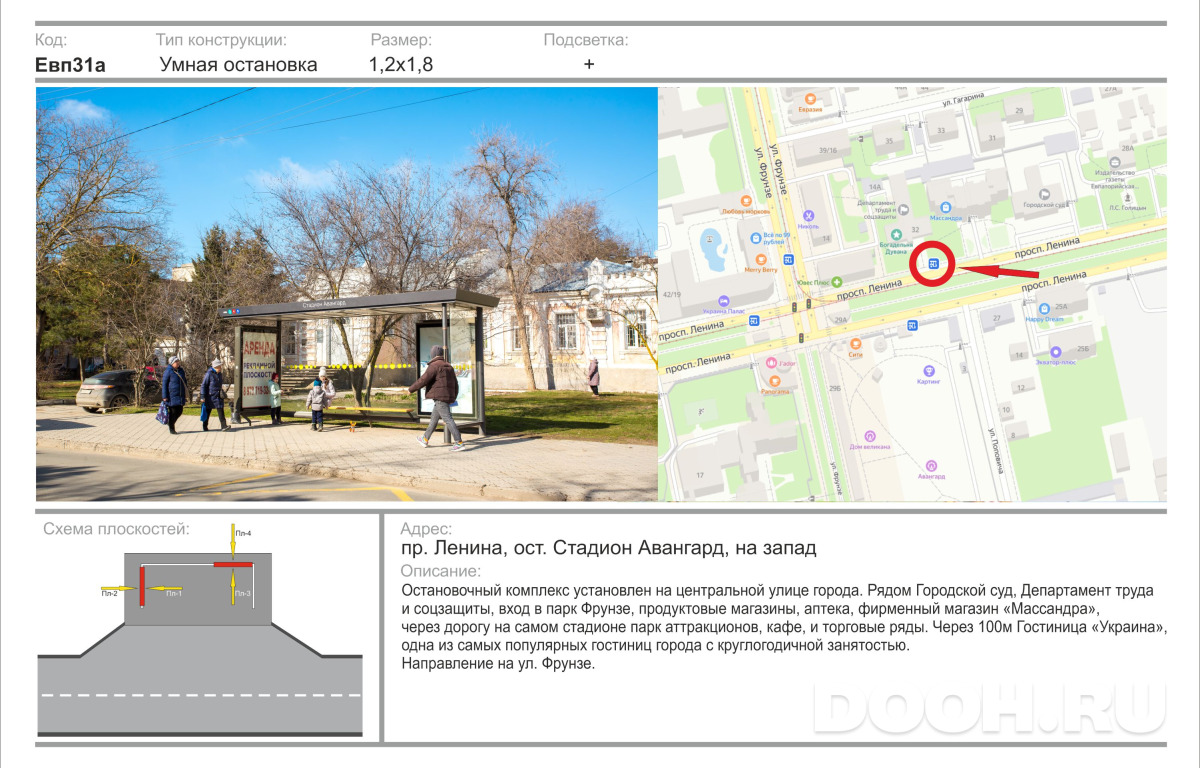Click the Размер label

[401, 41]
